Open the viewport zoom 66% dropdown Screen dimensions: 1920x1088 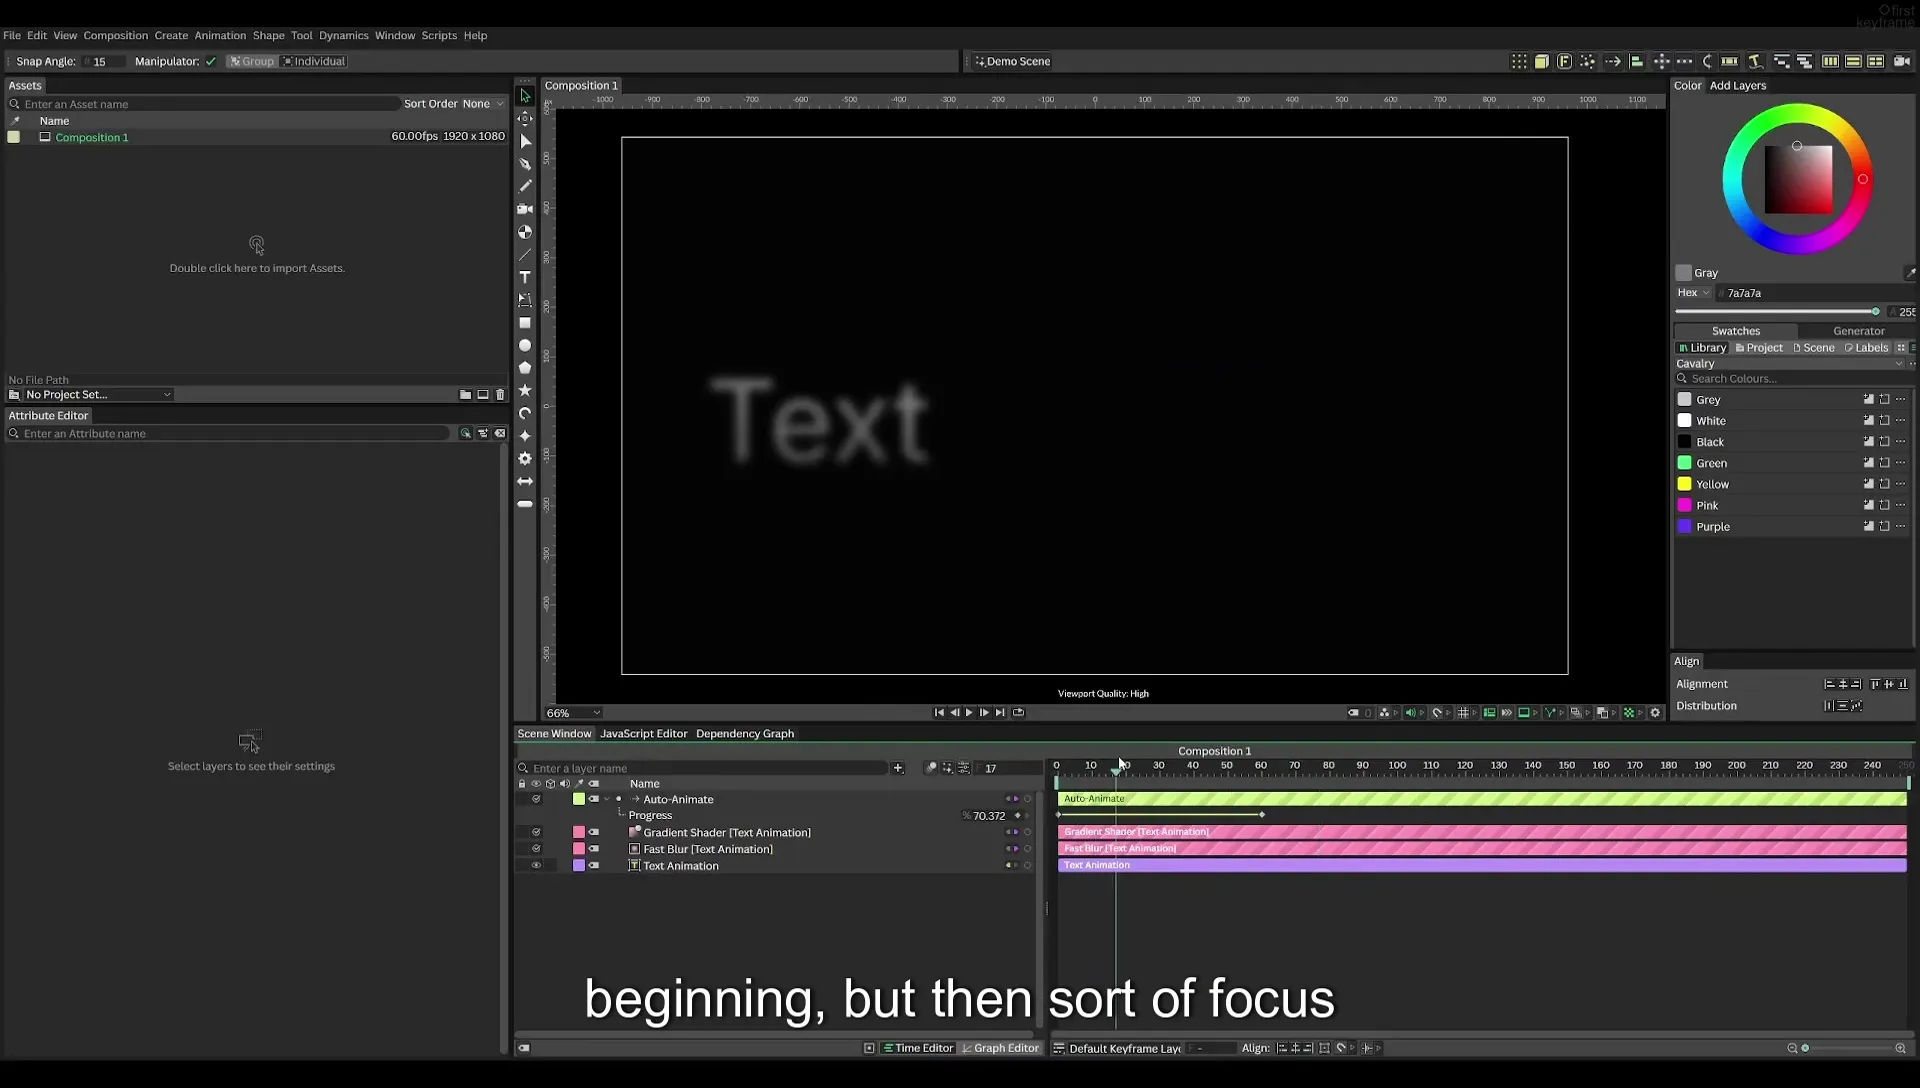click(573, 713)
